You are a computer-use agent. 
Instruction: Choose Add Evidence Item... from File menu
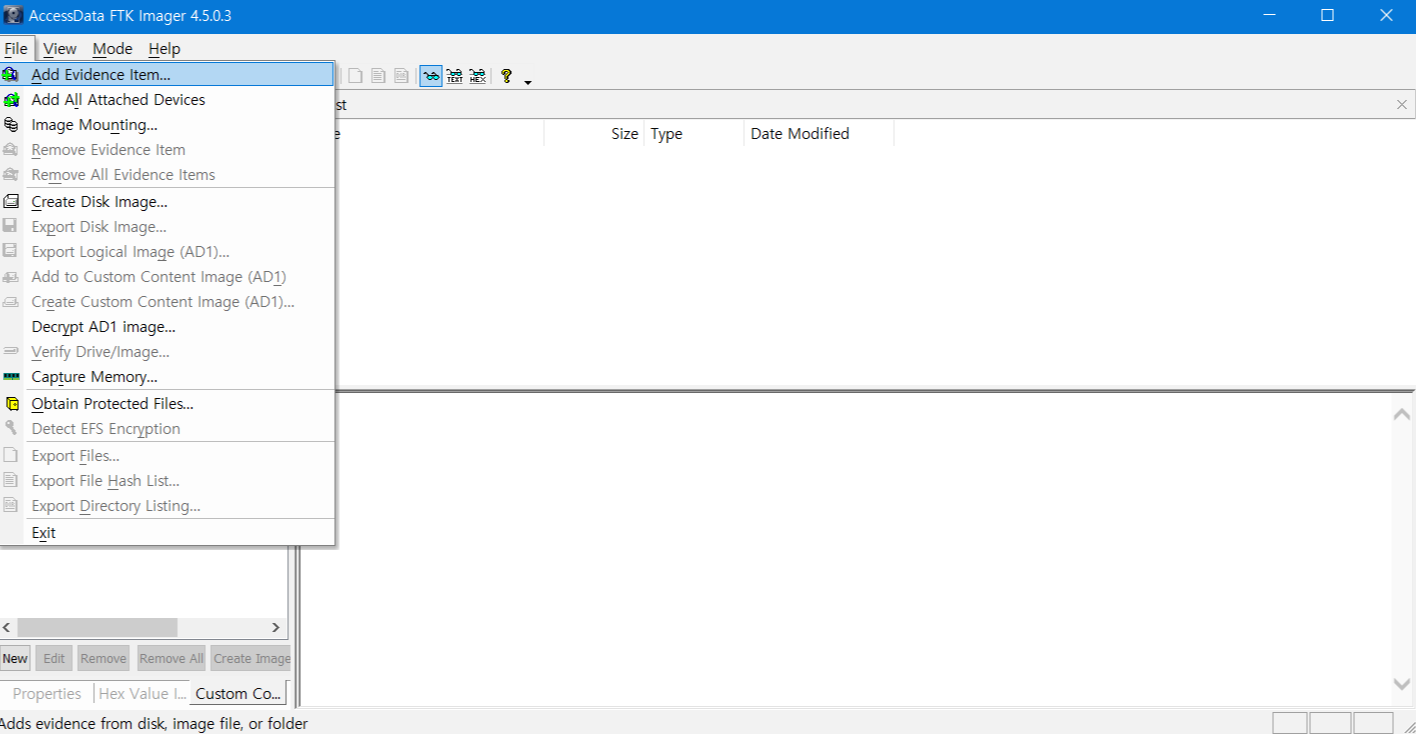(x=167, y=74)
